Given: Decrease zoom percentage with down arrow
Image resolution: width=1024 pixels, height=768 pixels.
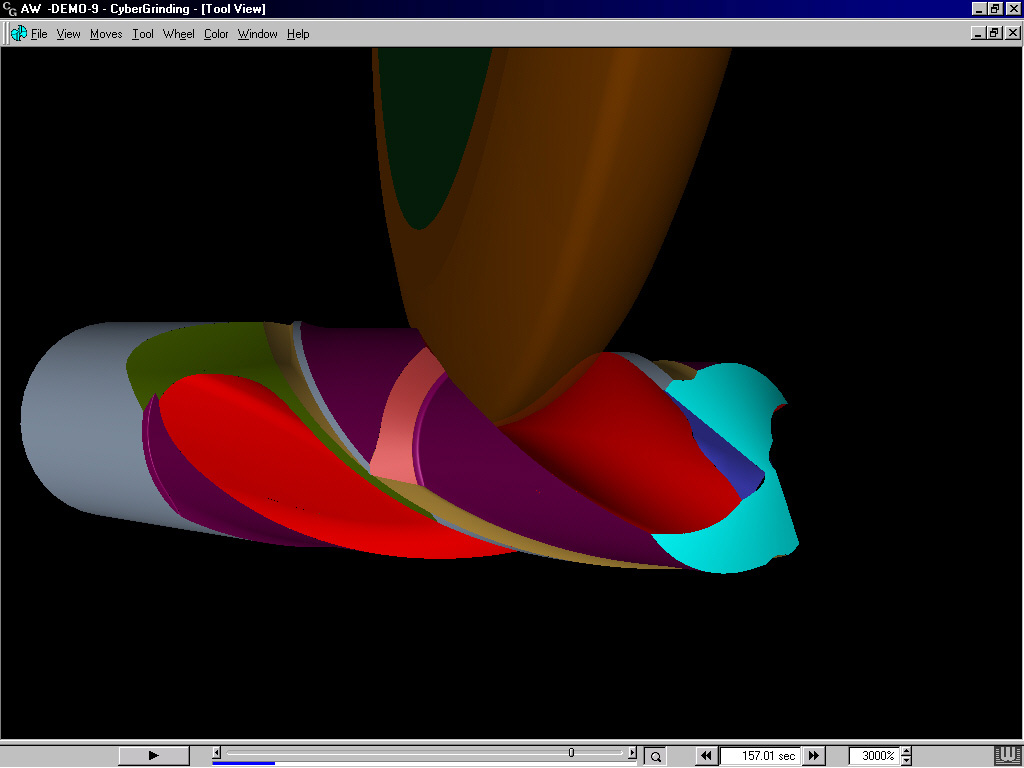Looking at the screenshot, I should (x=905, y=760).
